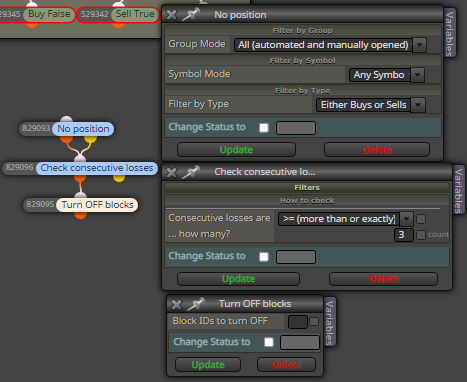Toggle the count checkbox beside how many
The width and height of the screenshot is (467, 382).
click(x=421, y=235)
